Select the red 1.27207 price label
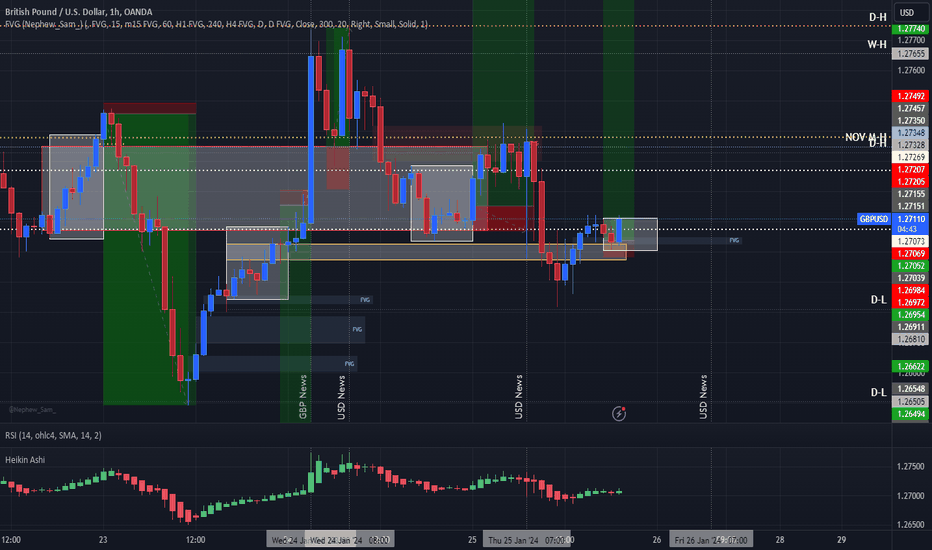The height and width of the screenshot is (550, 932). (911, 169)
